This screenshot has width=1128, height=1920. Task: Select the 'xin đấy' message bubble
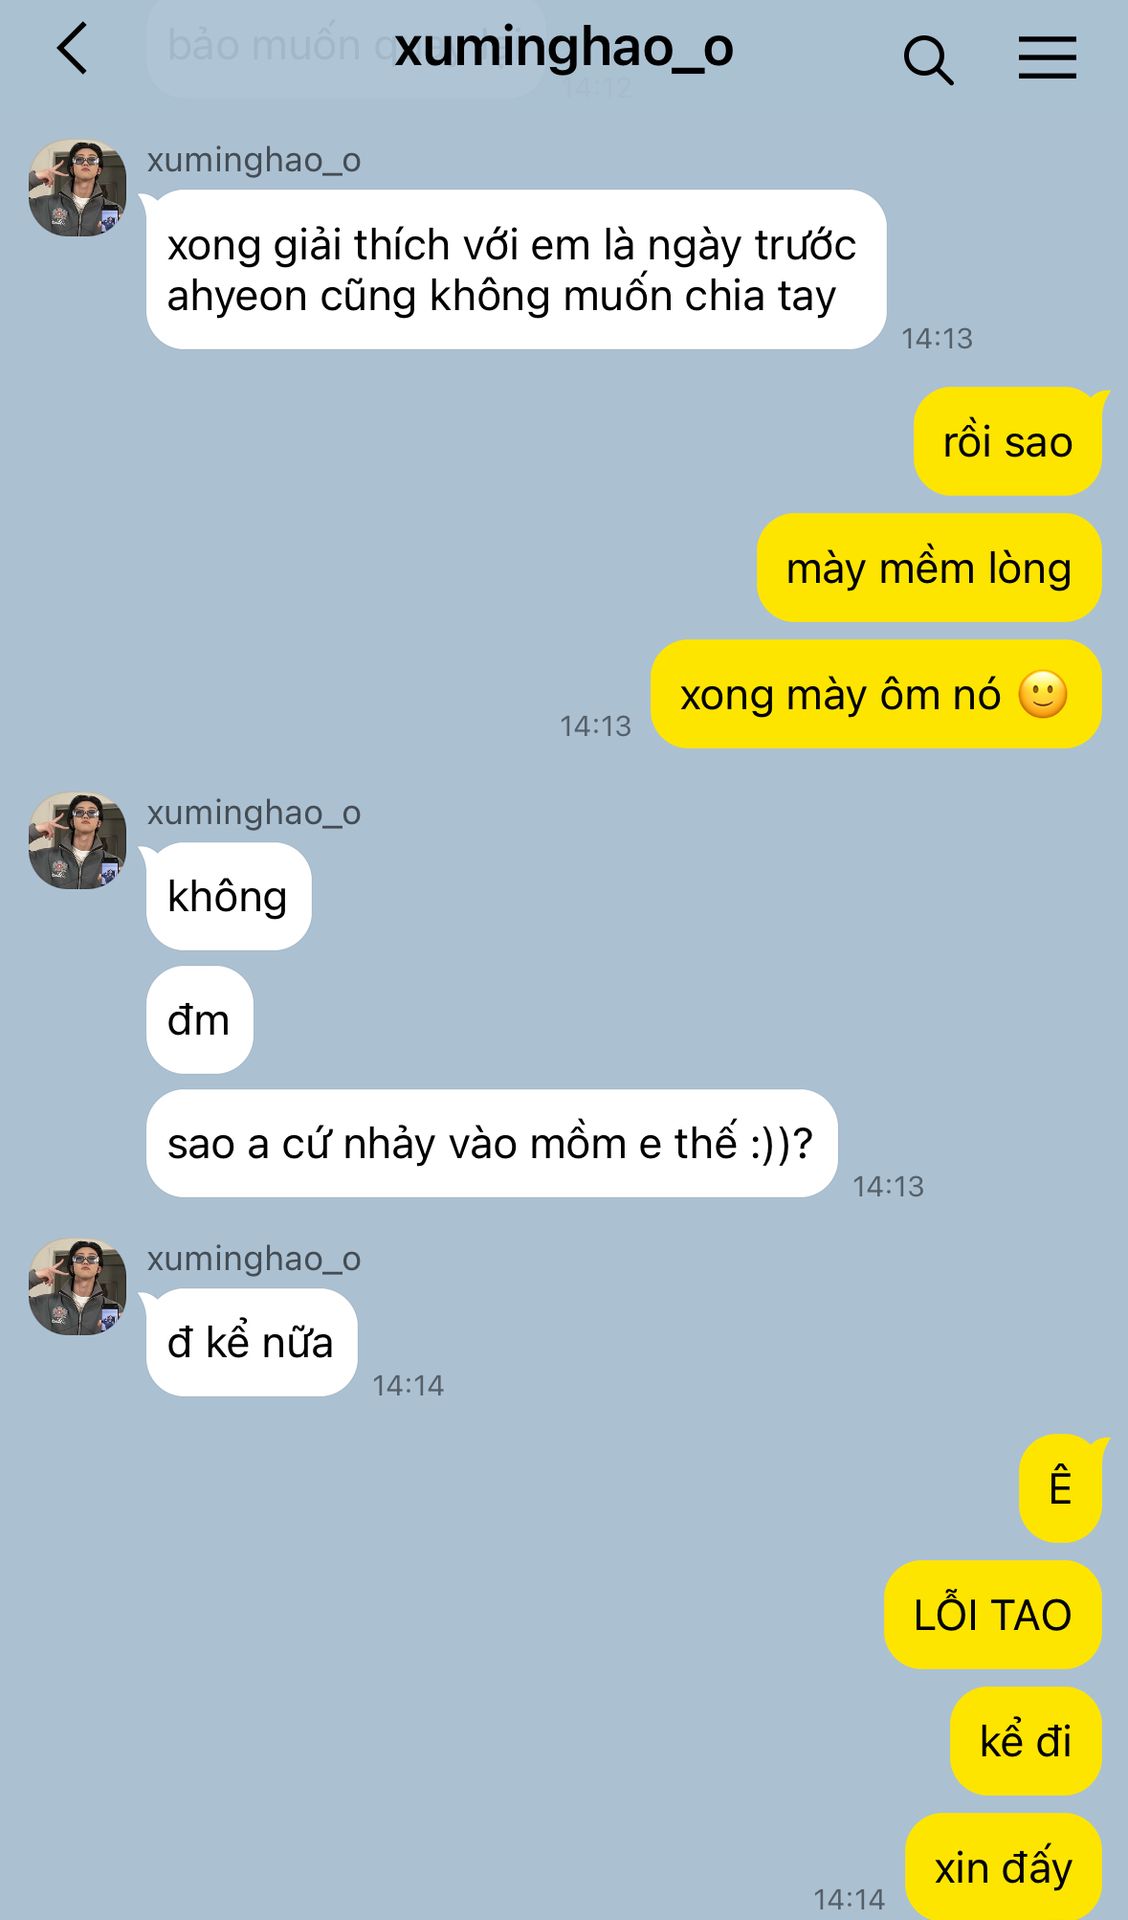pyautogui.click(x=1003, y=1866)
